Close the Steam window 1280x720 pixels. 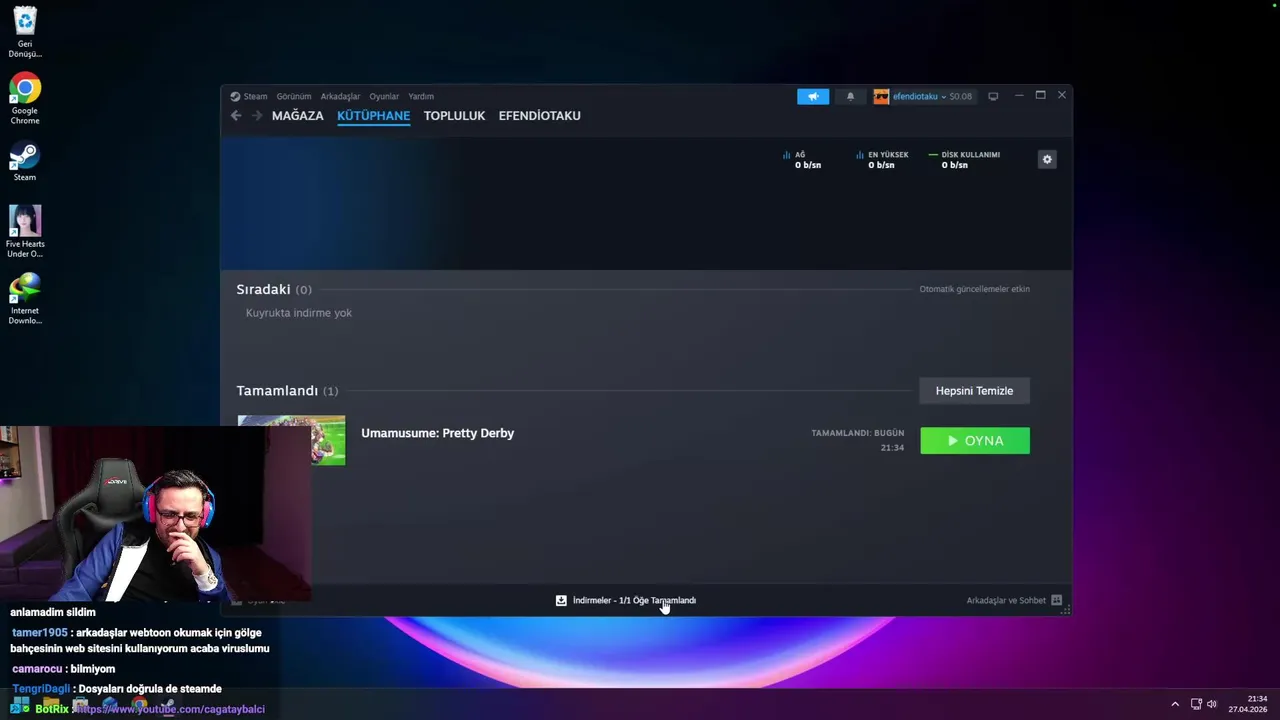(1061, 95)
